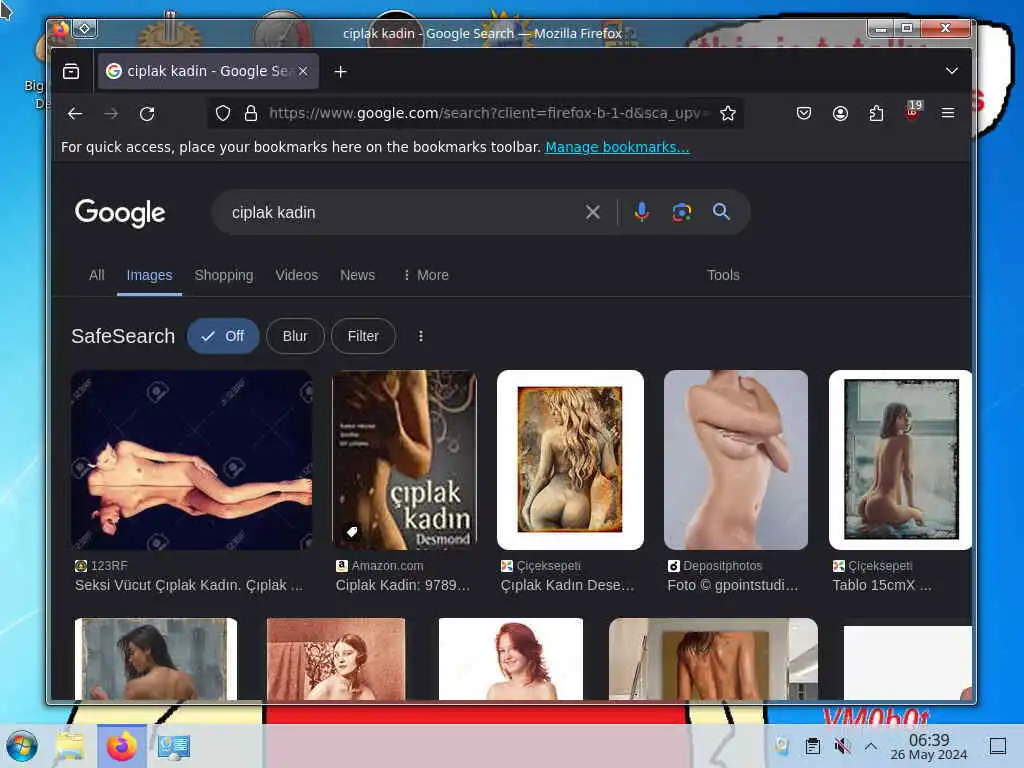Open the ad blocker extension showing 19
The width and height of the screenshot is (1024, 768).
click(913, 111)
